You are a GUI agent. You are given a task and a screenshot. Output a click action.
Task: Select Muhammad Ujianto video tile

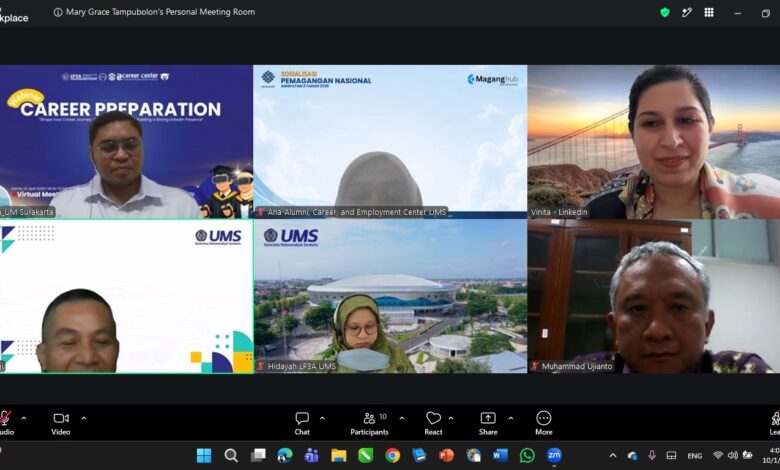[x=654, y=296]
